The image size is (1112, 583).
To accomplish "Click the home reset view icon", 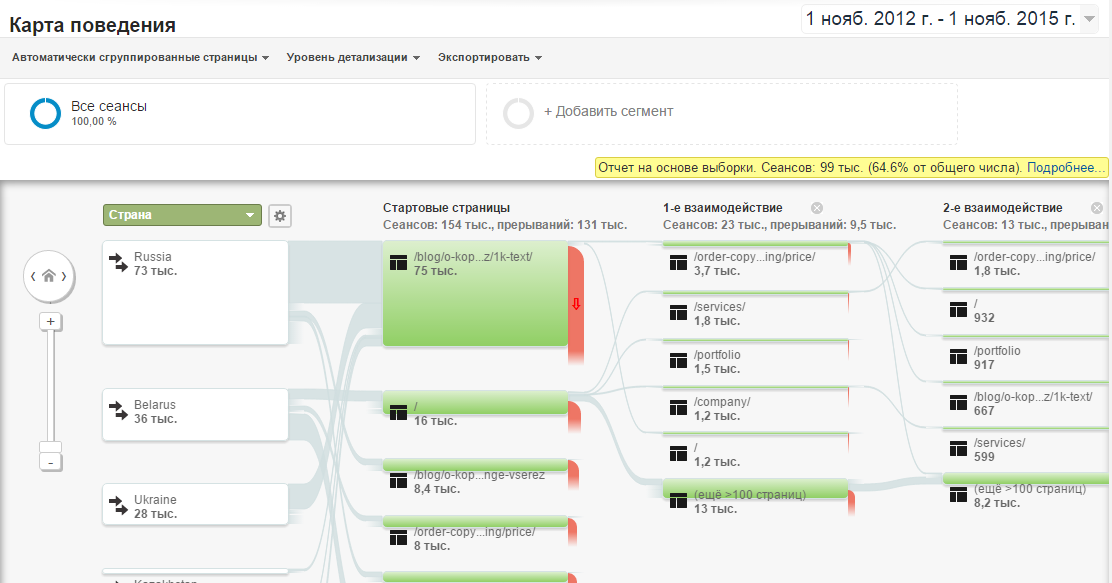I will click(x=48, y=276).
